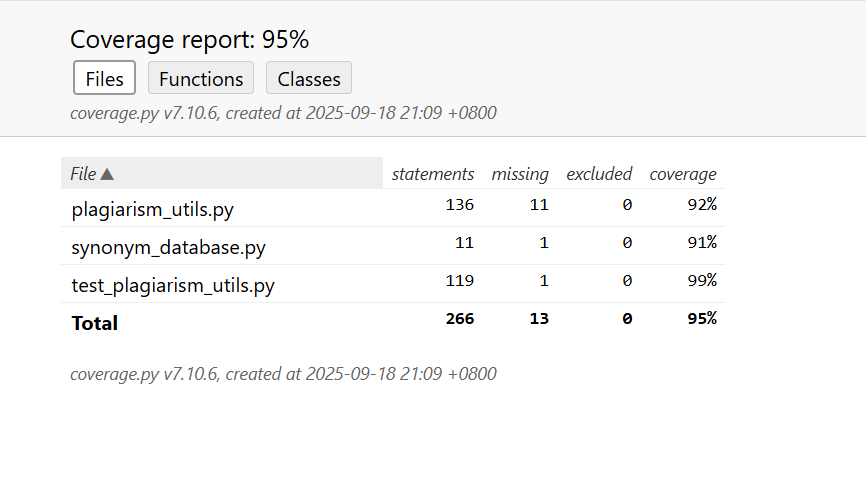Click the 92% coverage value for plagiarism_utils.py

(700, 205)
